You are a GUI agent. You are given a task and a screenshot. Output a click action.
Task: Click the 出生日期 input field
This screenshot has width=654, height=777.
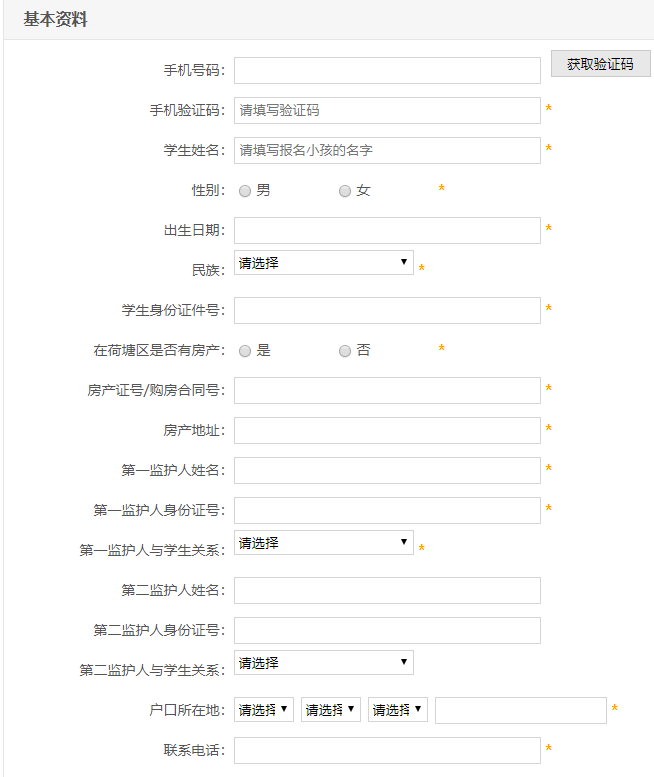(x=387, y=230)
